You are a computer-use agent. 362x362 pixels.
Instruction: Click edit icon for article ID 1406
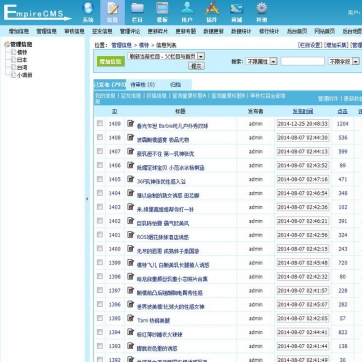[x=130, y=165]
